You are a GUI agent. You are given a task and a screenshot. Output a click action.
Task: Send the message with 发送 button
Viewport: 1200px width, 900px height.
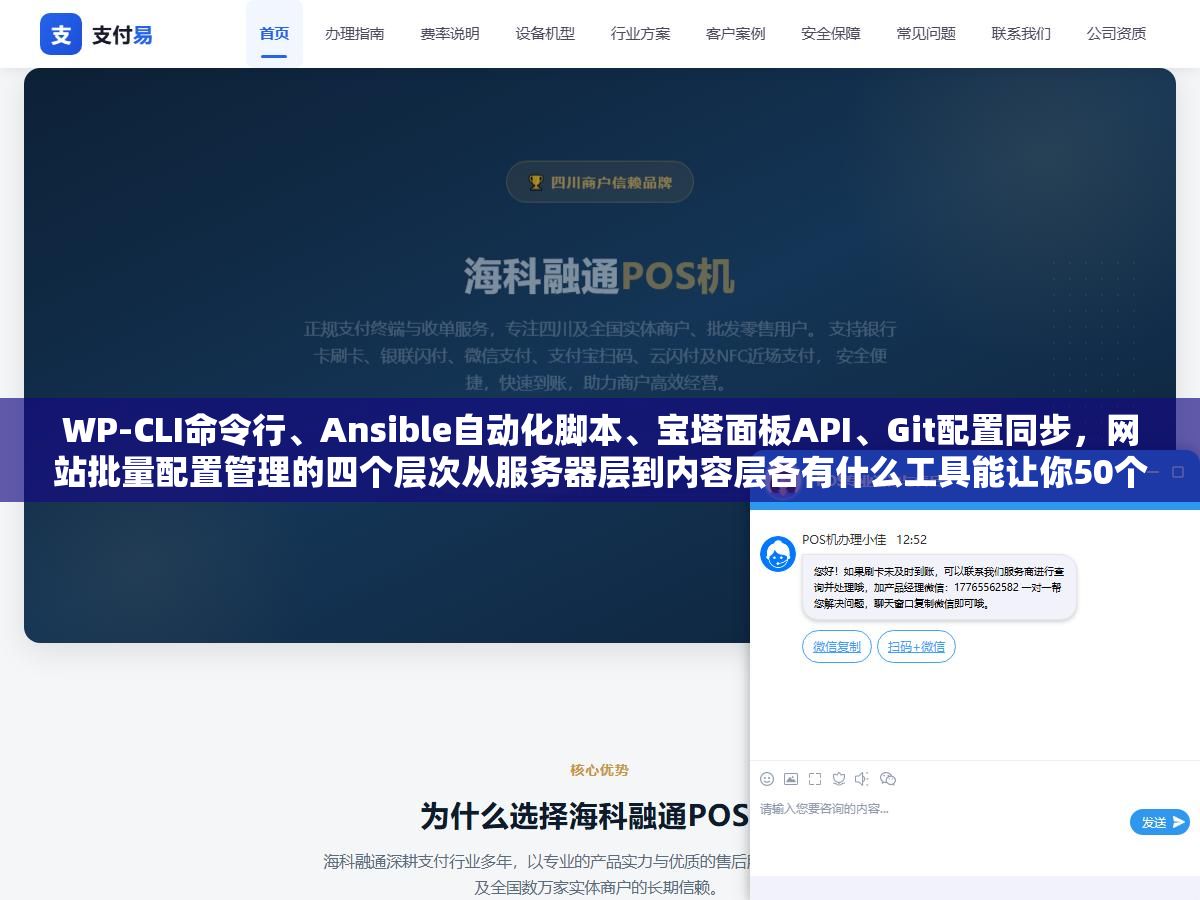(x=1160, y=822)
